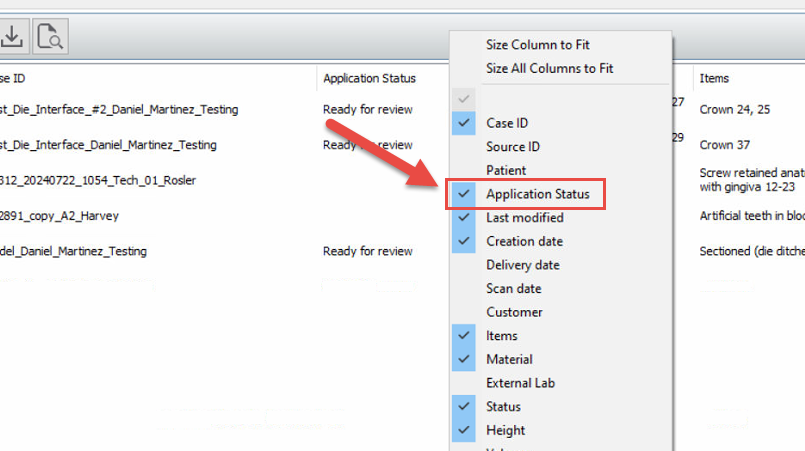Enable the Source ID column

(513, 147)
